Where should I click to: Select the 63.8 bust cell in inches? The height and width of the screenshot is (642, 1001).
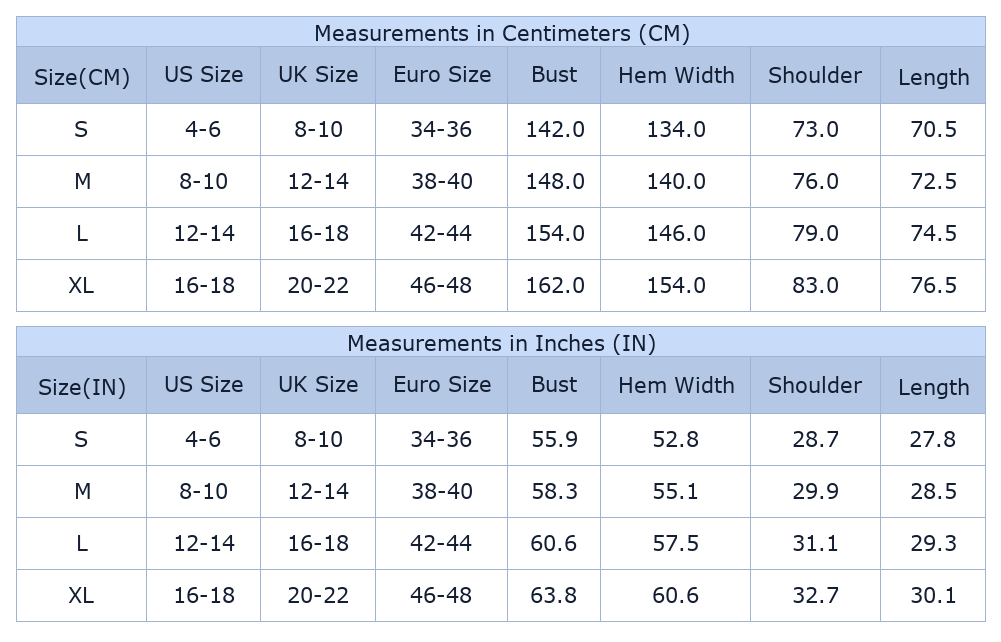tap(554, 595)
